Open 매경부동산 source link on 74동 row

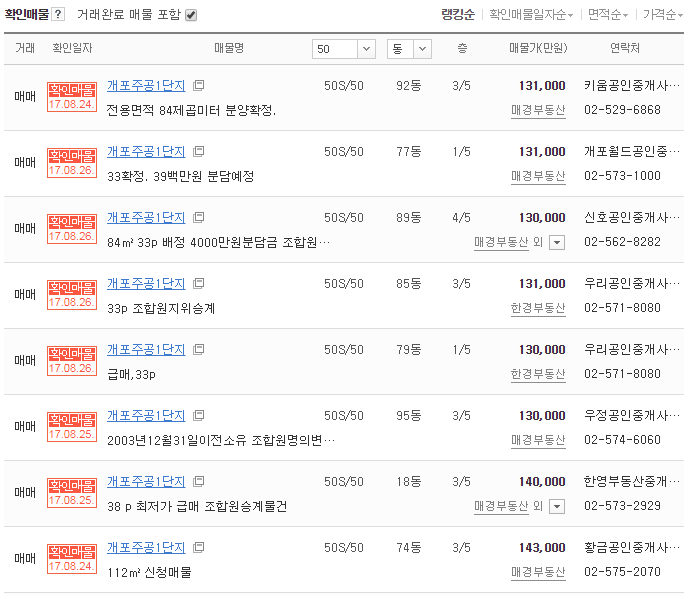tap(538, 572)
